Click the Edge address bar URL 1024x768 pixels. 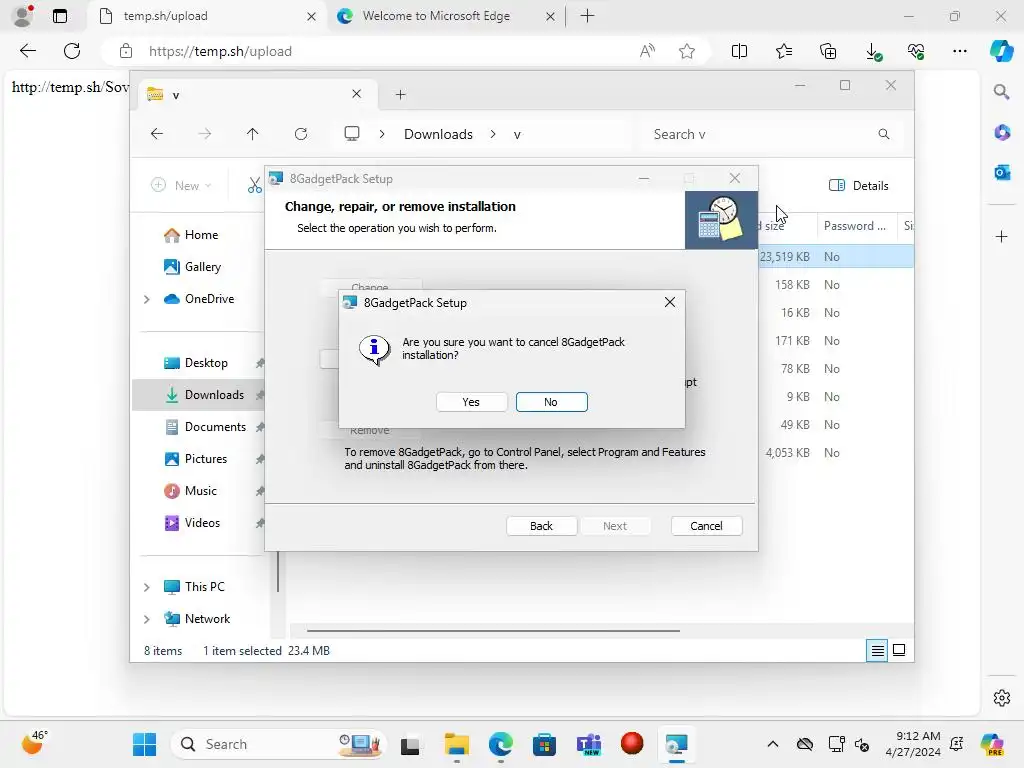point(220,52)
